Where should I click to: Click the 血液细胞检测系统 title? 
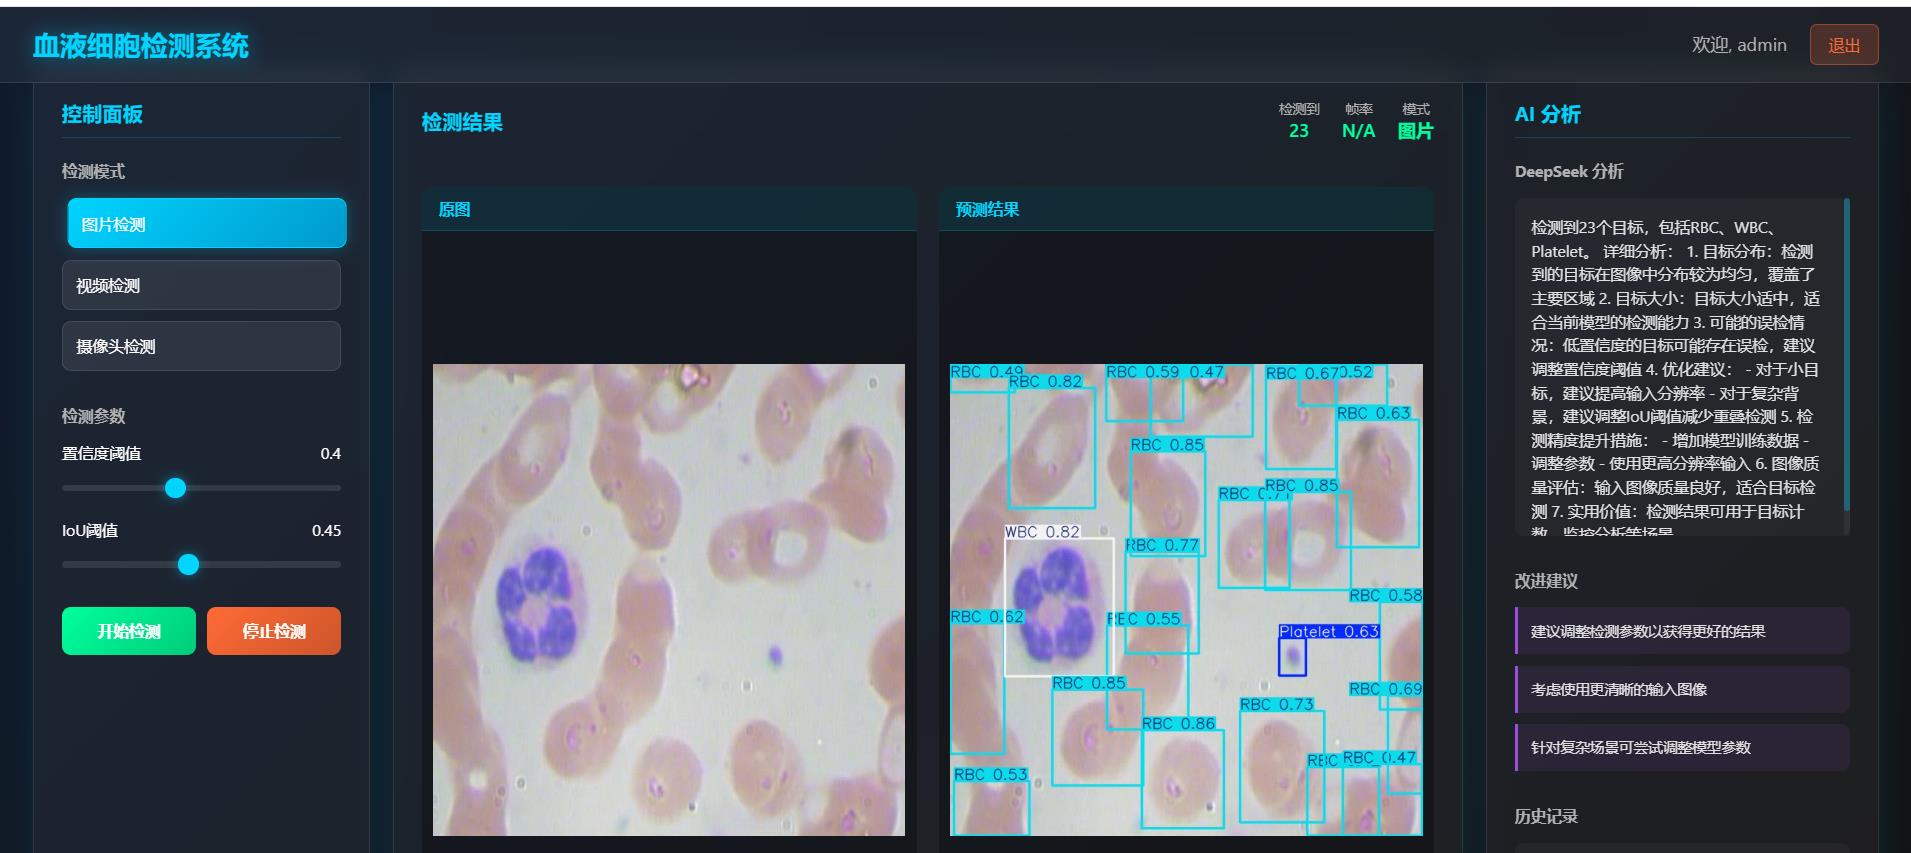click(x=141, y=46)
